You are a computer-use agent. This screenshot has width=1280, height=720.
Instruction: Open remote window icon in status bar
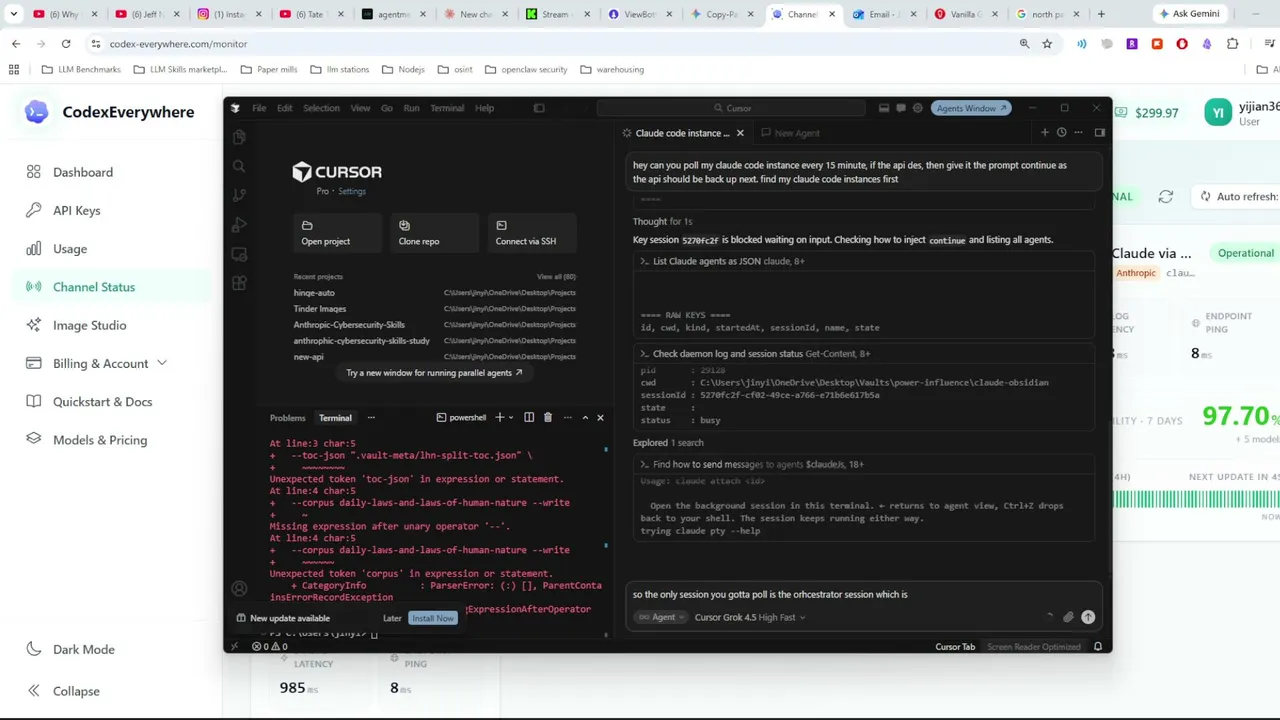coord(234,647)
